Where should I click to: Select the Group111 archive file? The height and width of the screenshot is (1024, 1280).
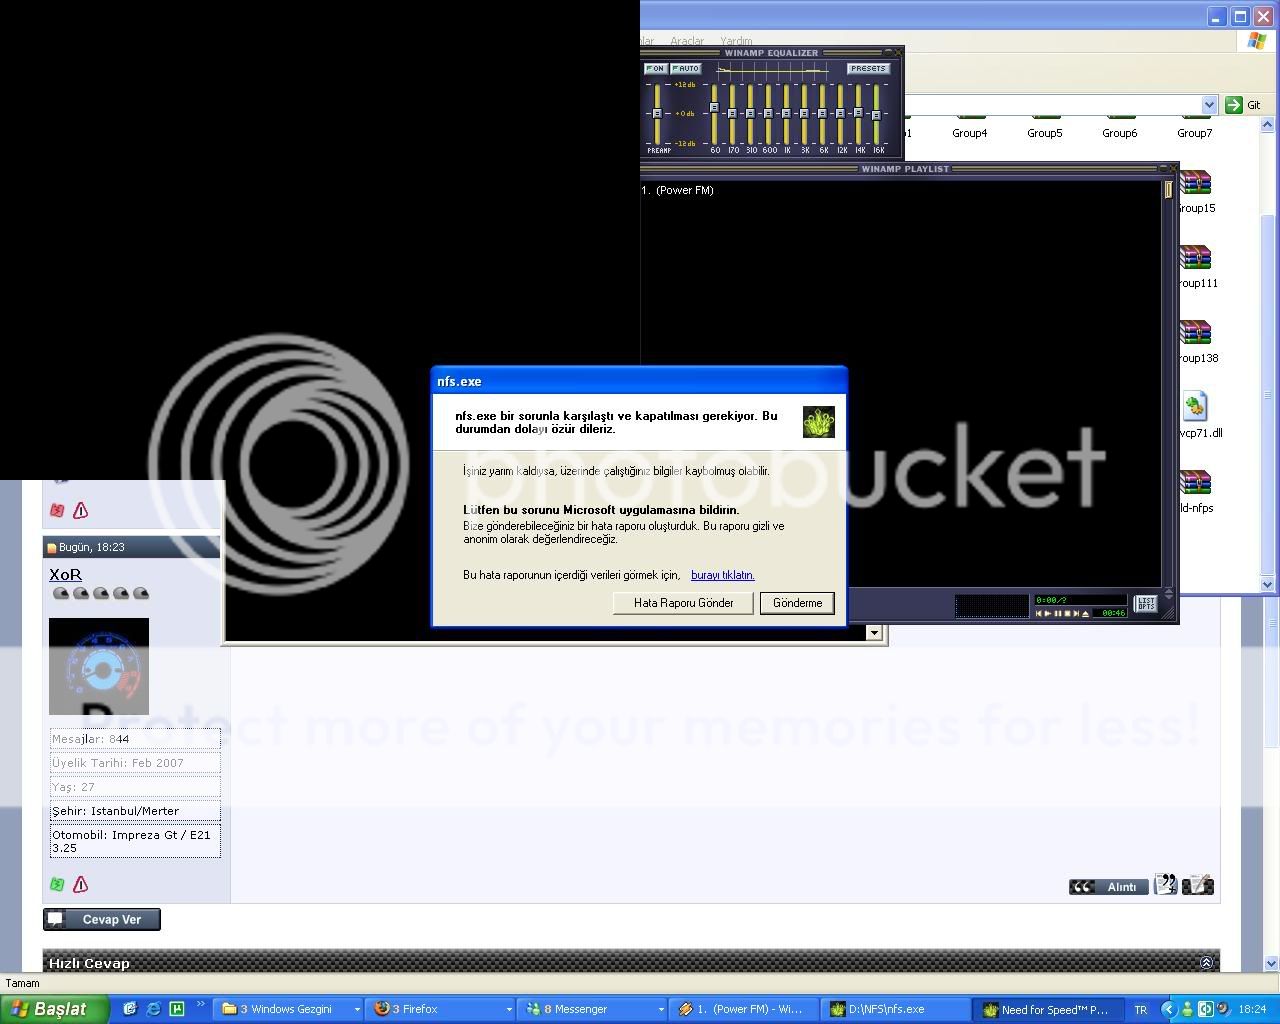pos(1197,267)
